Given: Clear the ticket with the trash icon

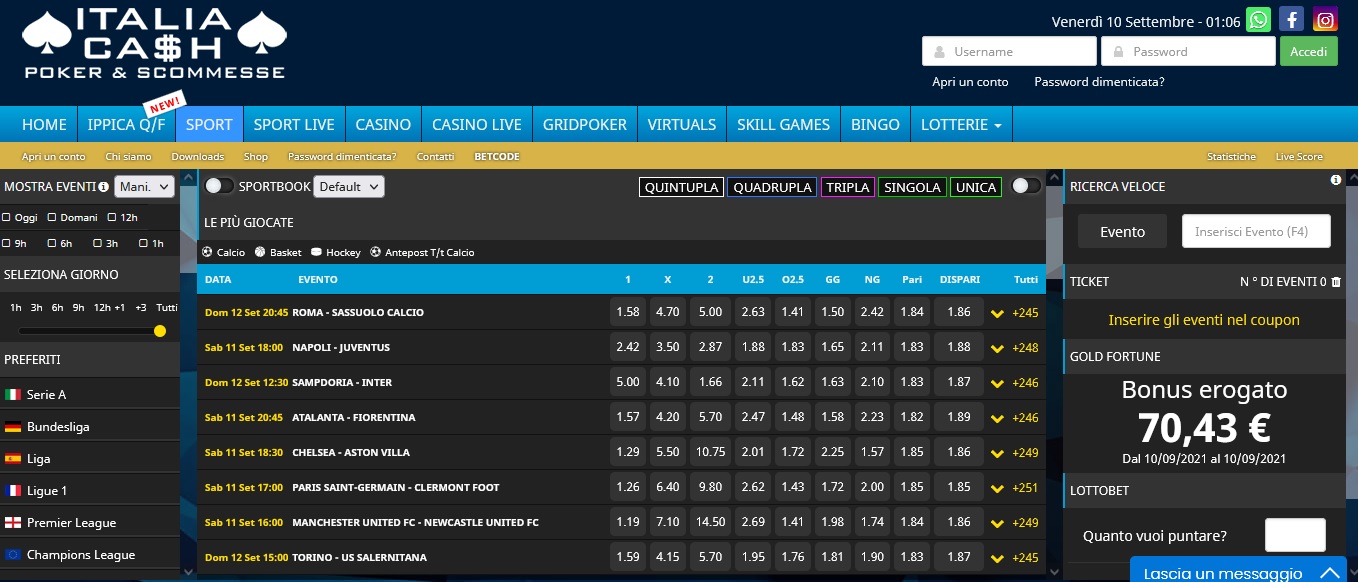Looking at the screenshot, I should (x=1336, y=282).
